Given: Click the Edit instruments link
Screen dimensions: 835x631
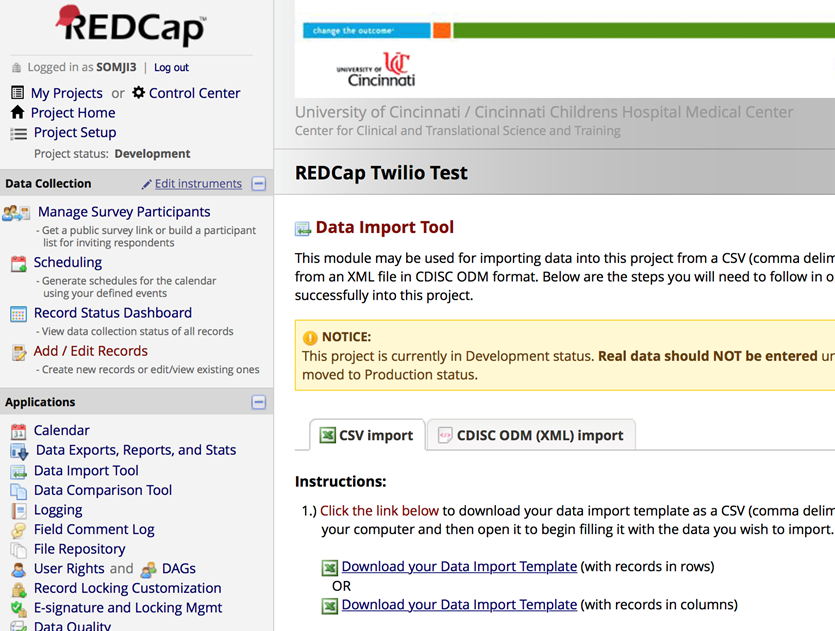Looking at the screenshot, I should (x=198, y=184).
